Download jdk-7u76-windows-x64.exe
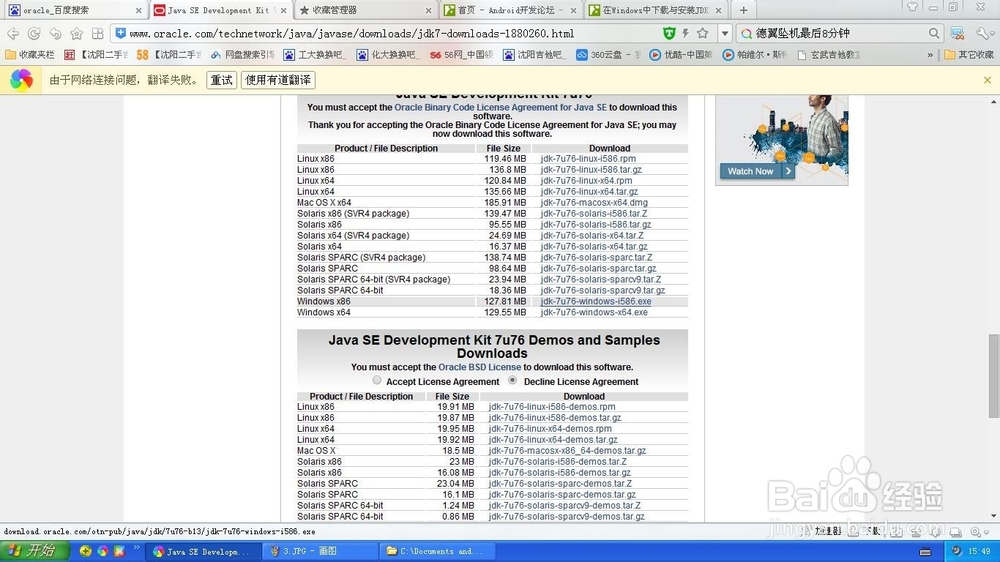Image resolution: width=1000 pixels, height=562 pixels. 594,312
